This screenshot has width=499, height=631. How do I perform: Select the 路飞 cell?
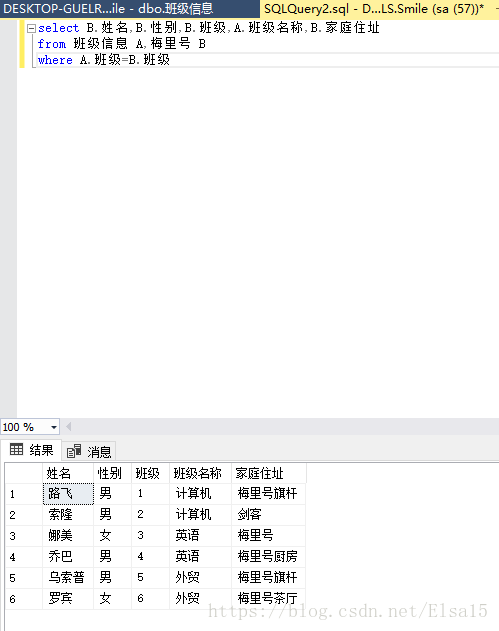tap(68, 494)
